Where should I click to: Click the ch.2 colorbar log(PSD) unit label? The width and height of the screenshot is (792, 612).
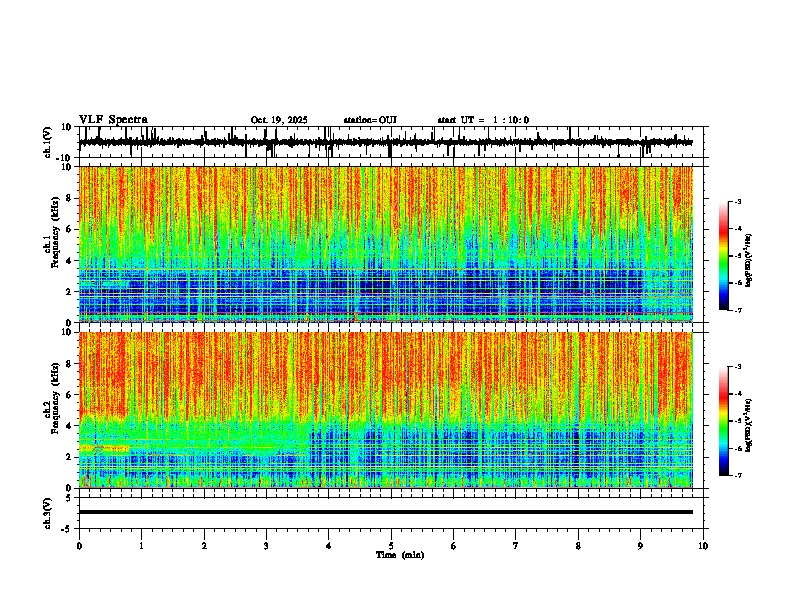pyautogui.click(x=749, y=425)
